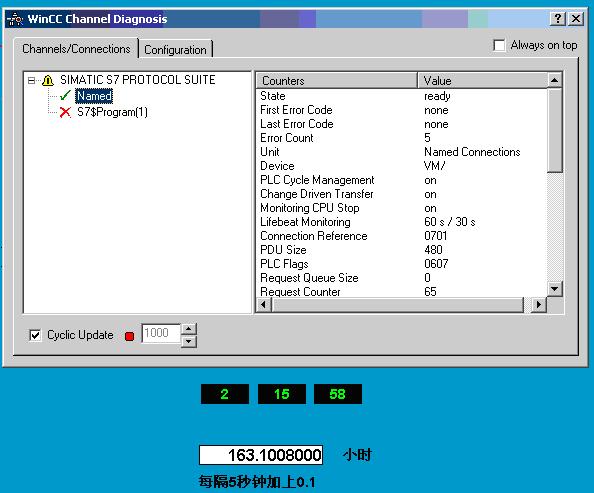Click the Error Count row
Image resolution: width=594 pixels, height=493 pixels.
point(402,138)
